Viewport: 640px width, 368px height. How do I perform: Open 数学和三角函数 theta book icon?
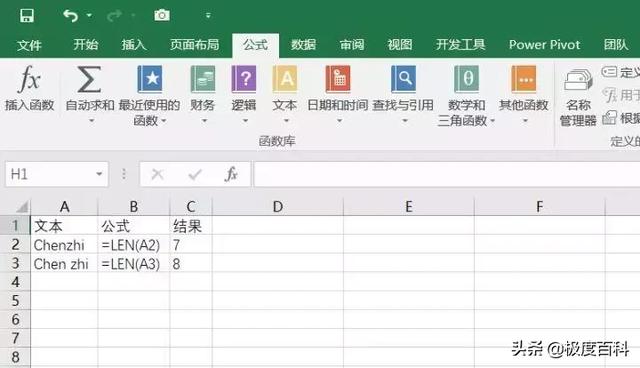(467, 79)
